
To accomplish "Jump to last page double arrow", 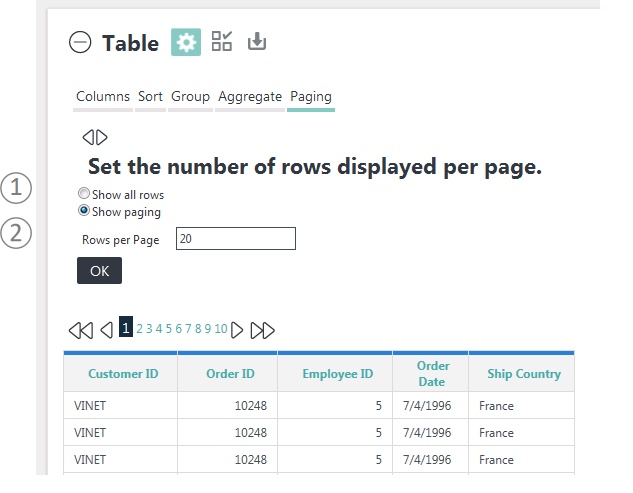I will (x=262, y=330).
